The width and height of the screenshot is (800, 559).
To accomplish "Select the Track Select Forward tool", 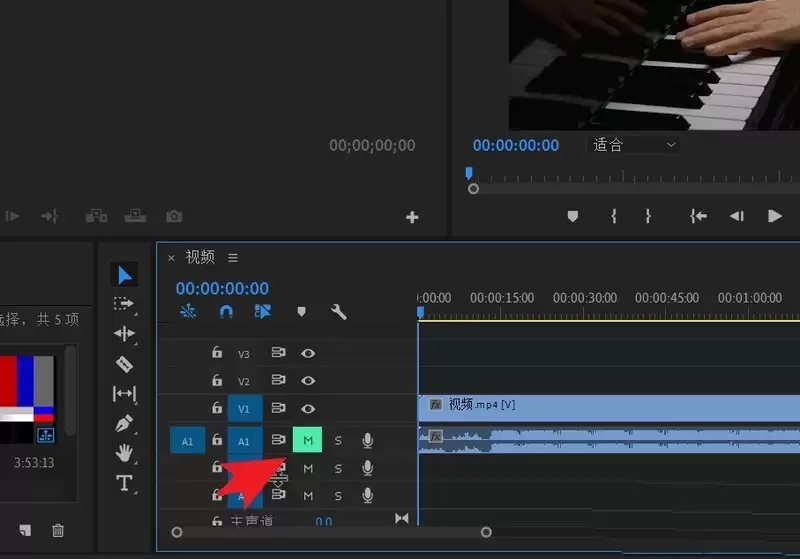I will pos(124,303).
